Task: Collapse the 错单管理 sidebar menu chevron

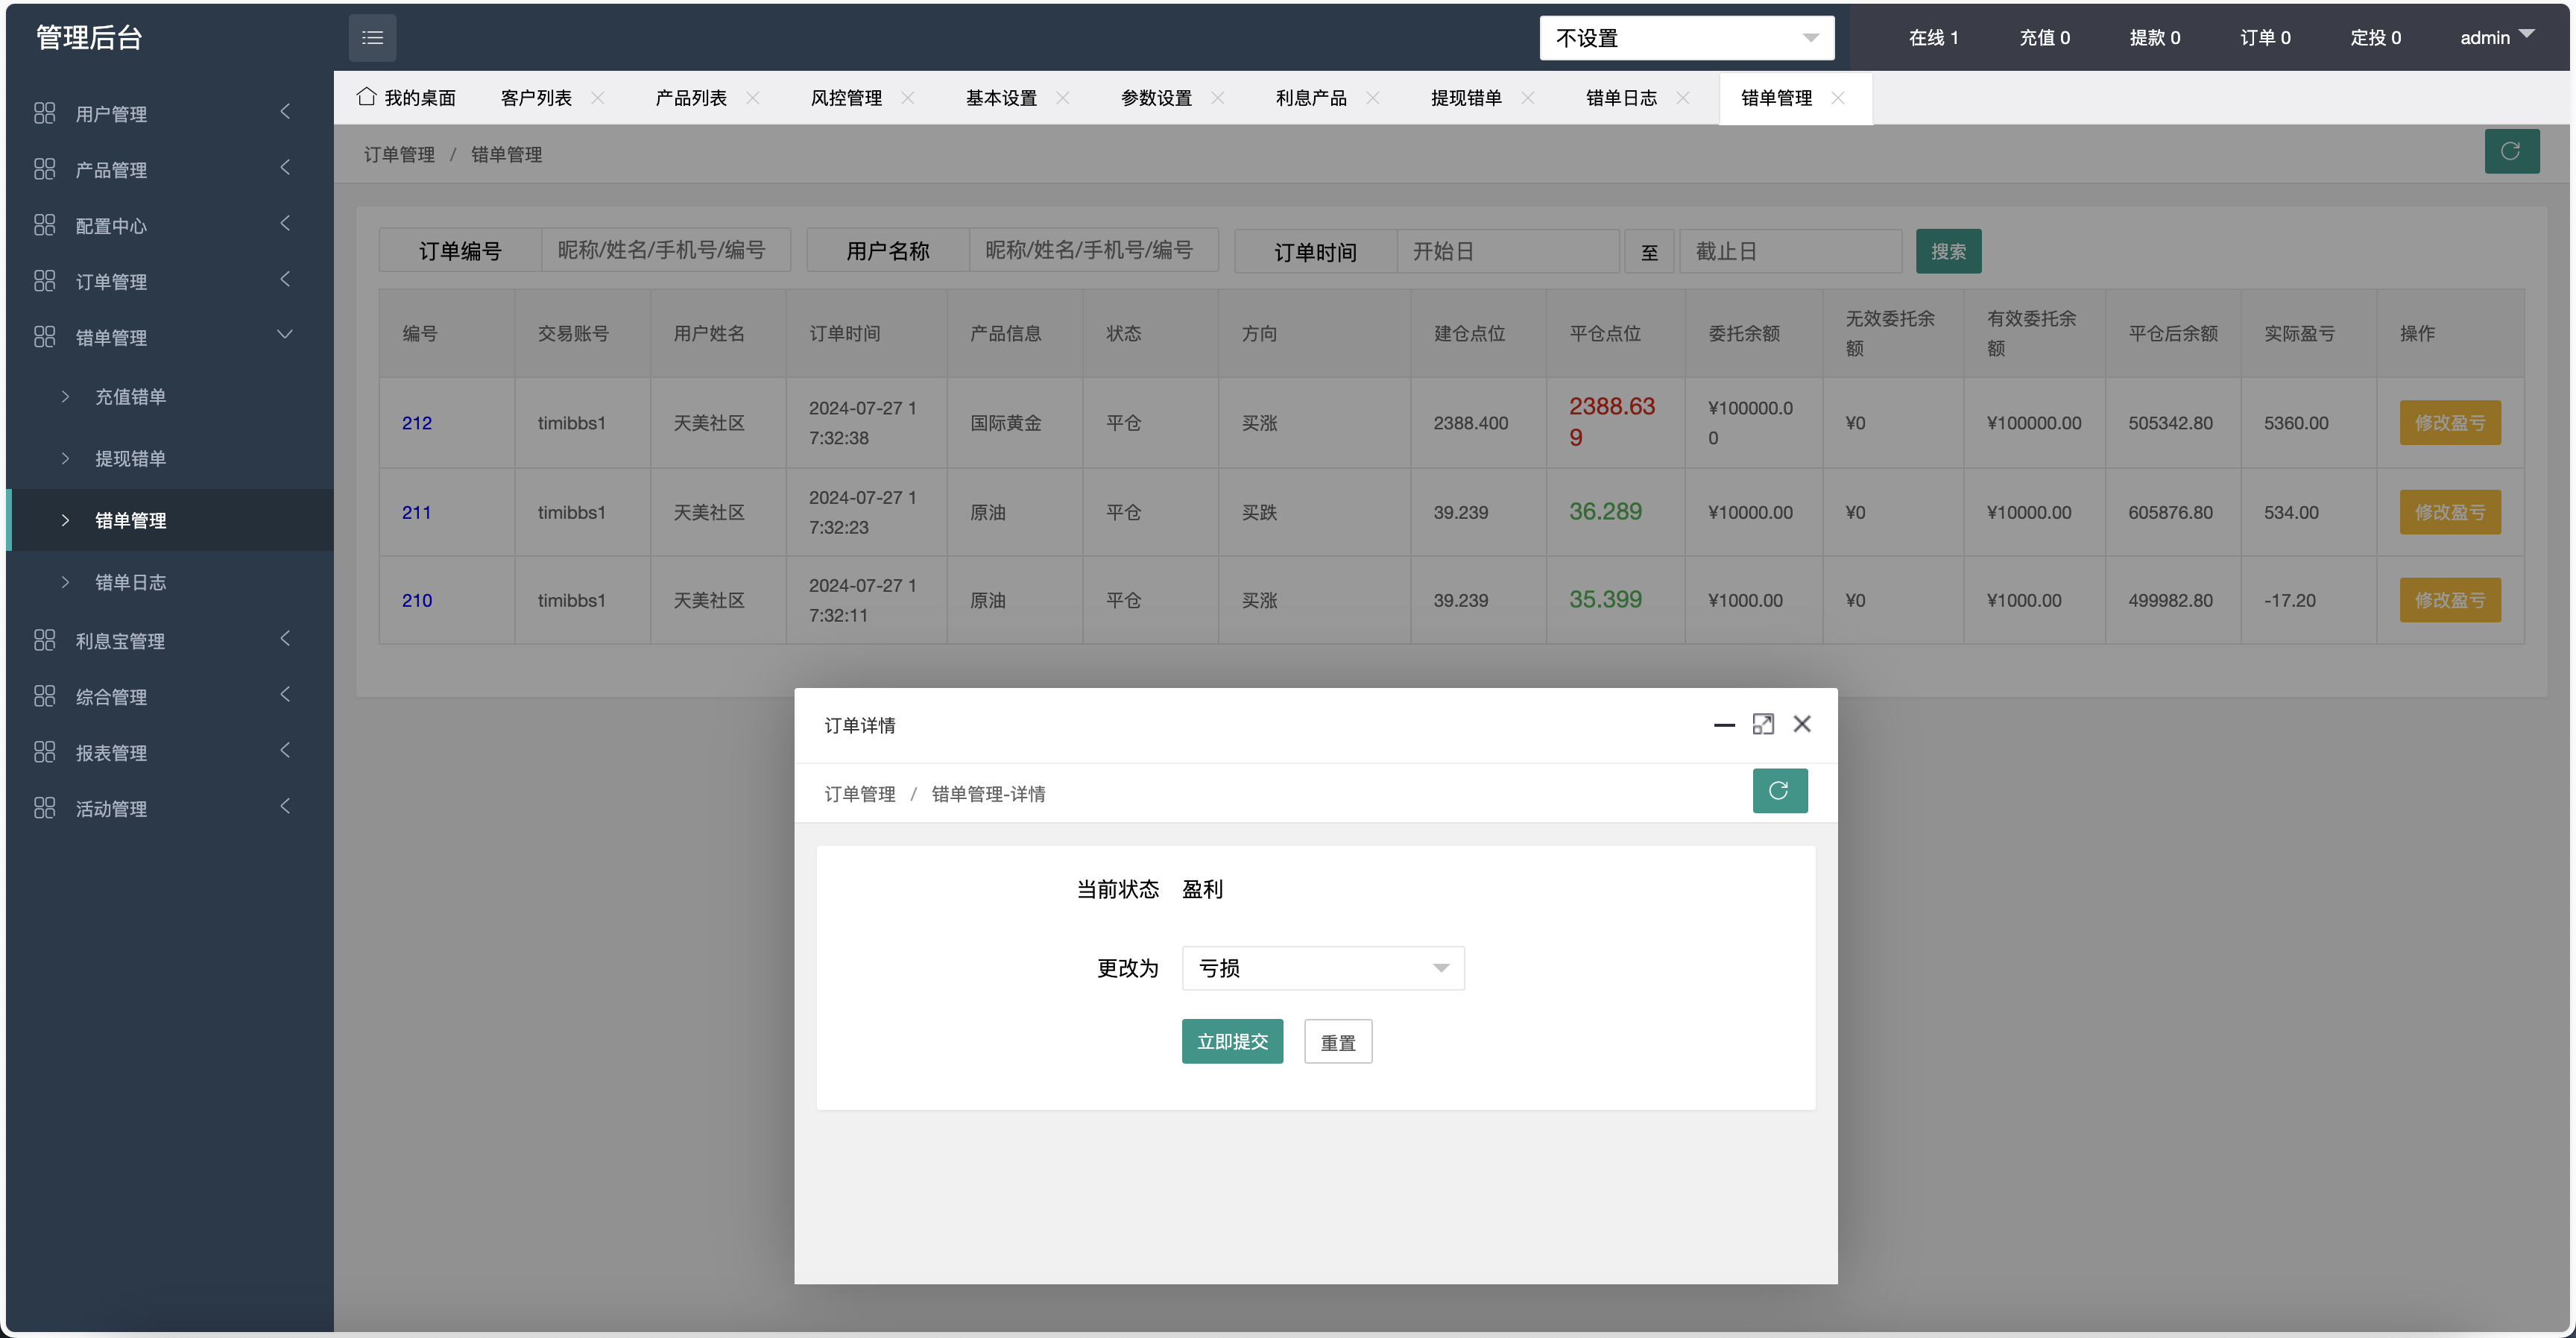Action: point(285,334)
